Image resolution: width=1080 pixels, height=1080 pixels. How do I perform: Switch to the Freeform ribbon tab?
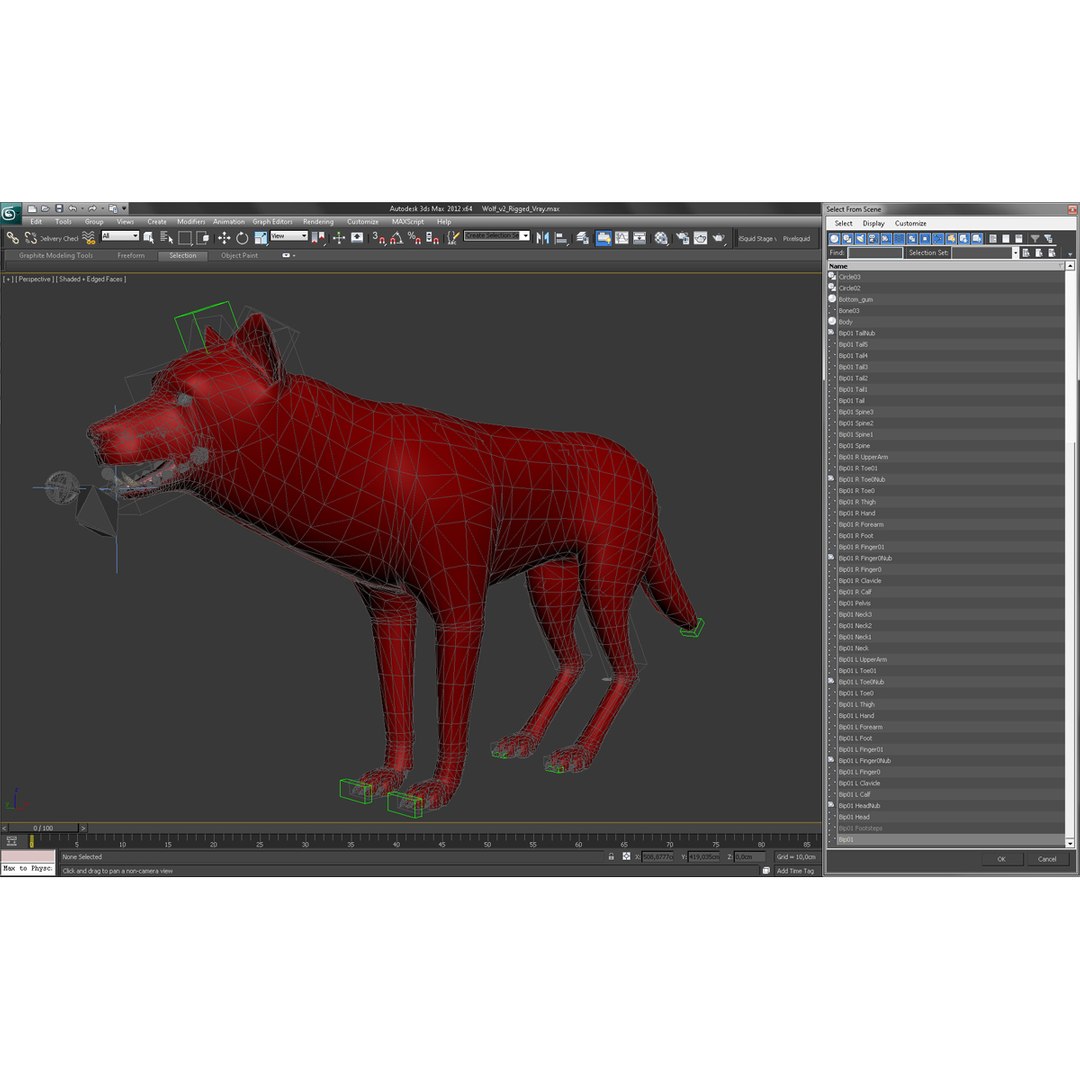131,256
